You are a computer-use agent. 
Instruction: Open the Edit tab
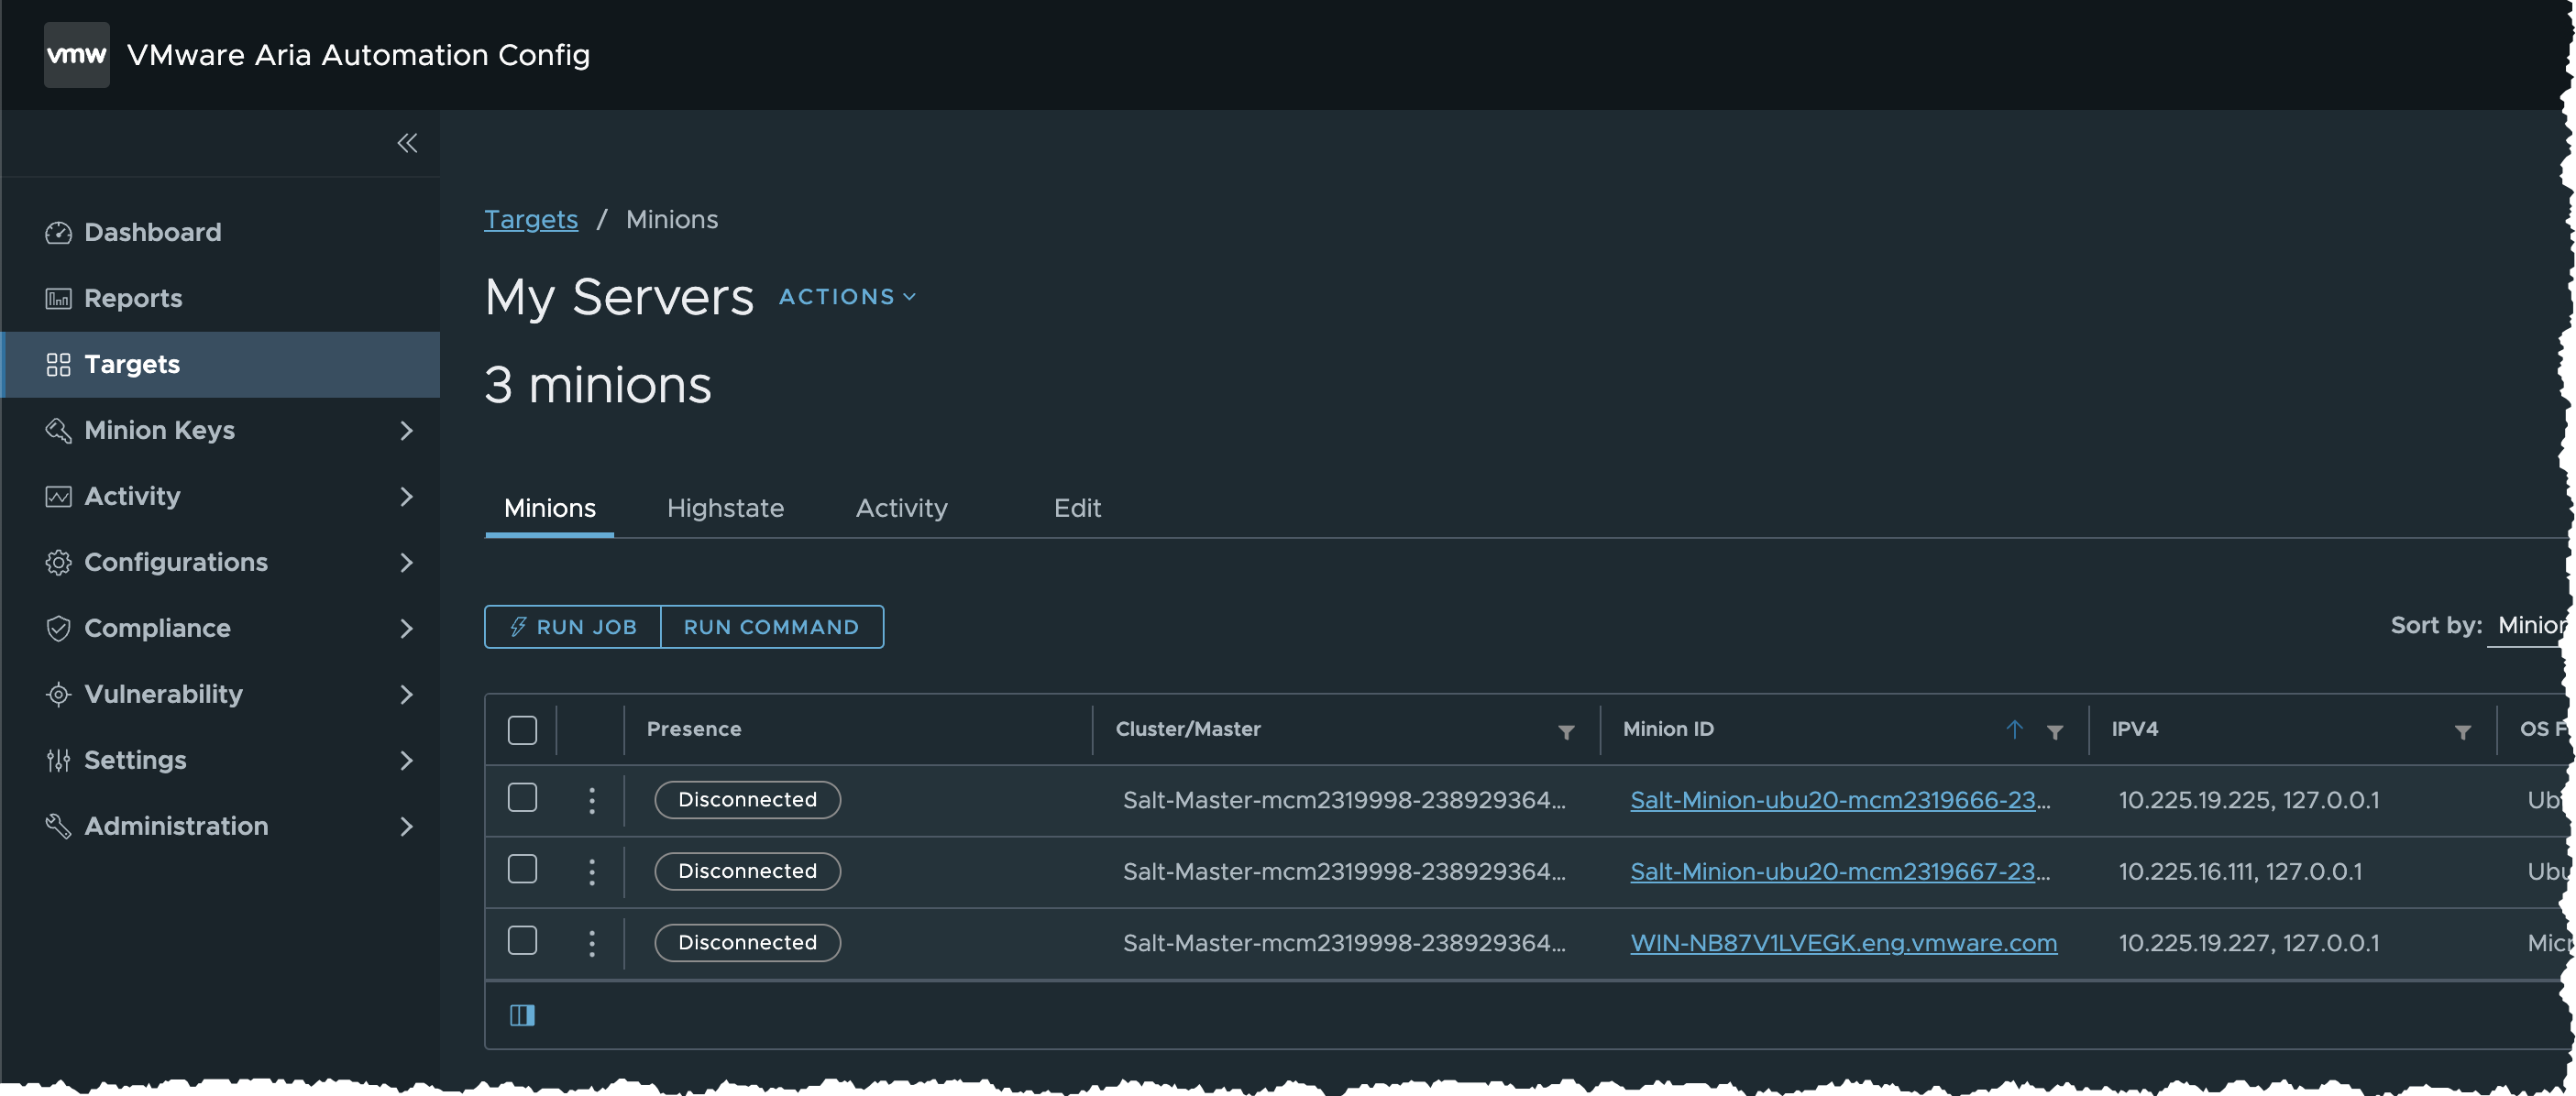(x=1077, y=508)
